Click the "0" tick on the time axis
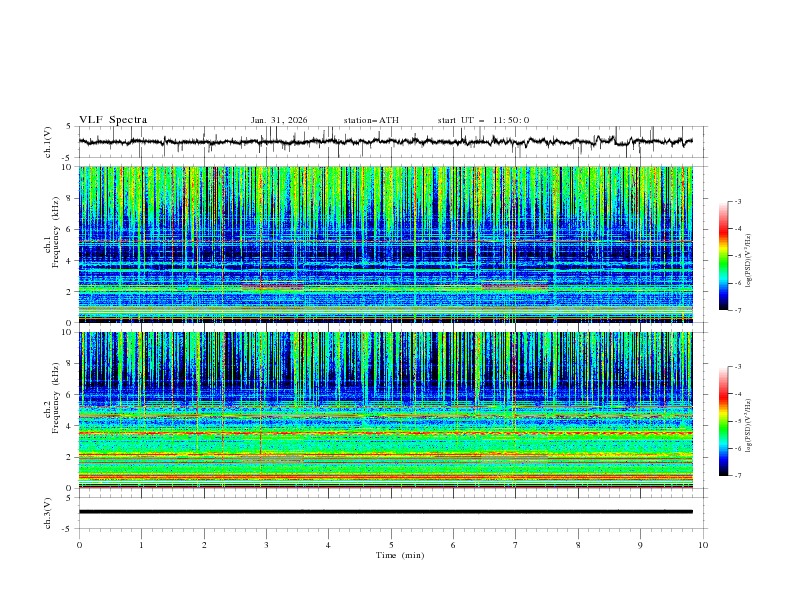Image resolution: width=792 pixels, height=612 pixels. [79, 545]
